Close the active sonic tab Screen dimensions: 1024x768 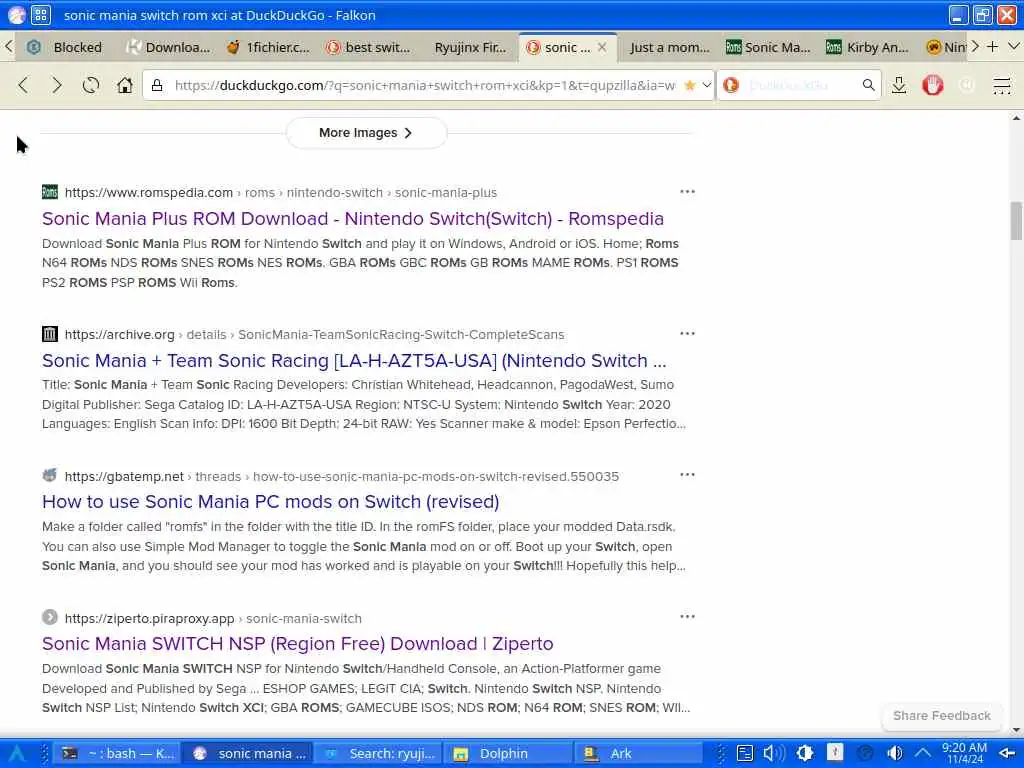(x=602, y=47)
